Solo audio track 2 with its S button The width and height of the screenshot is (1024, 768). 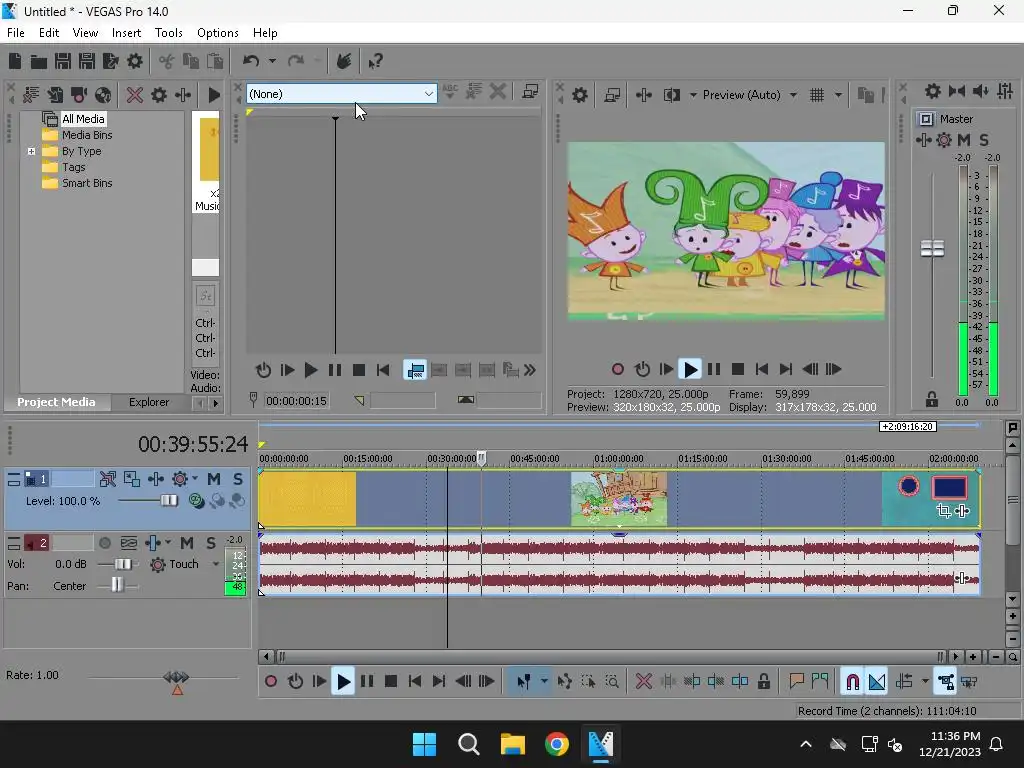coord(211,543)
